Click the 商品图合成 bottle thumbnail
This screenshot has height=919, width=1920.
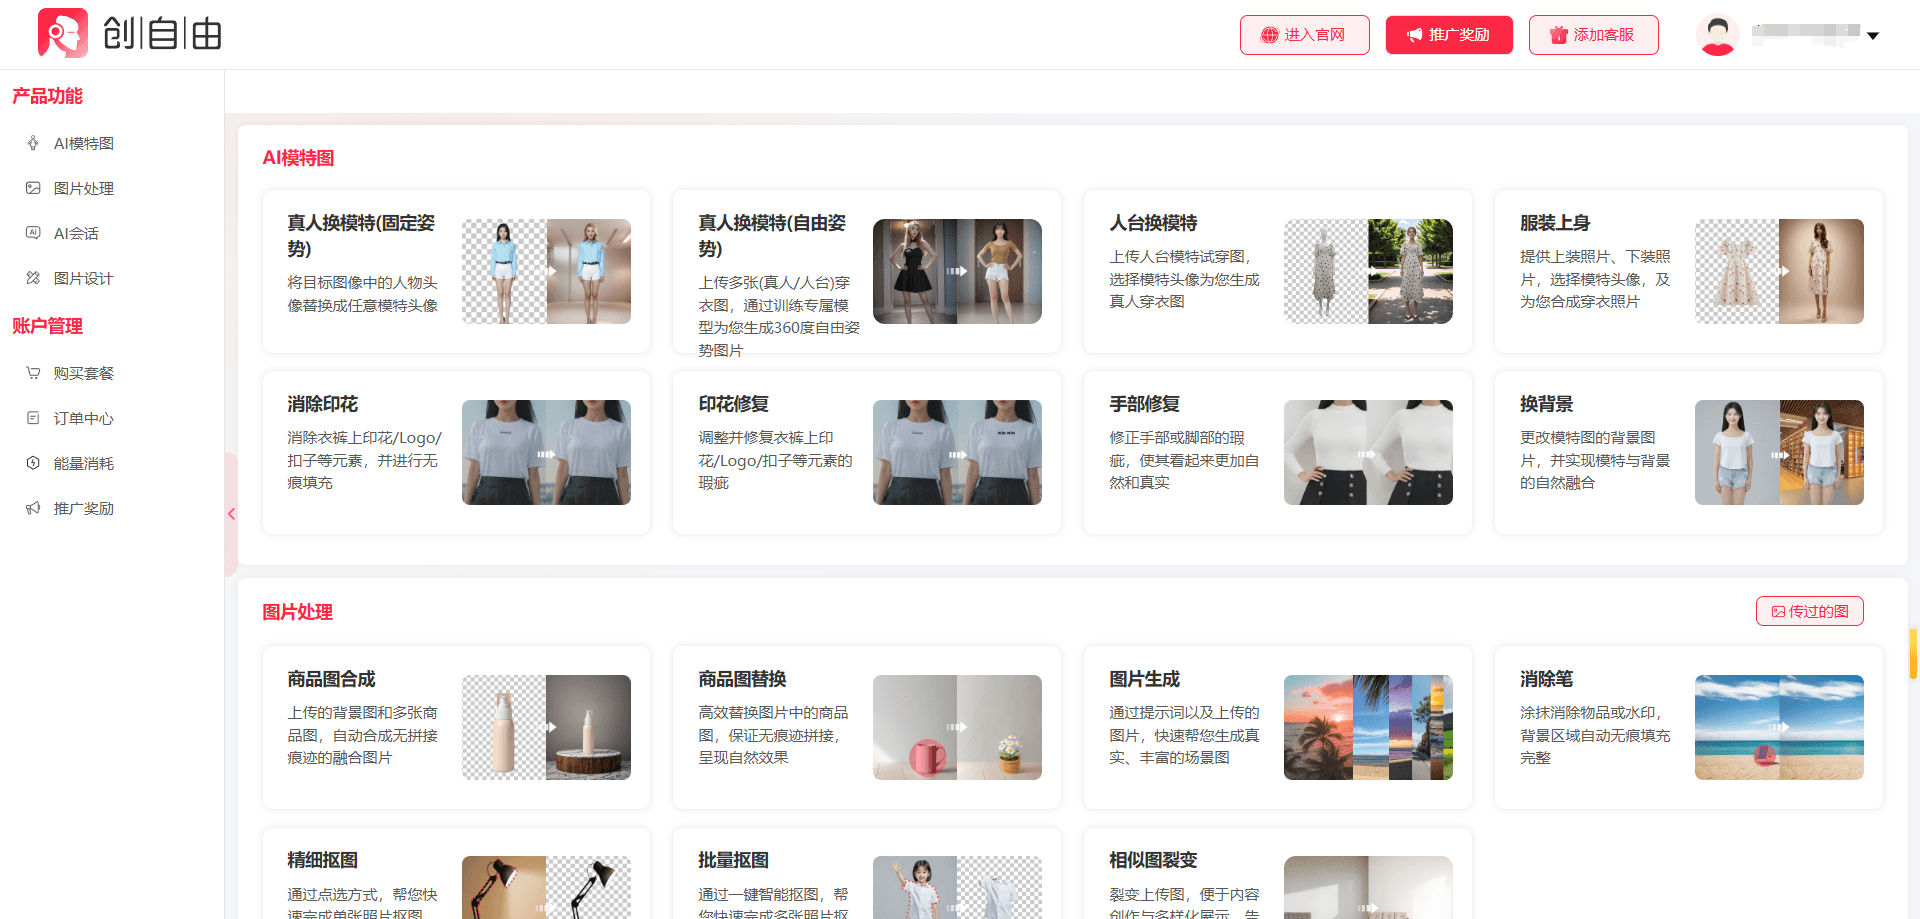pos(546,727)
